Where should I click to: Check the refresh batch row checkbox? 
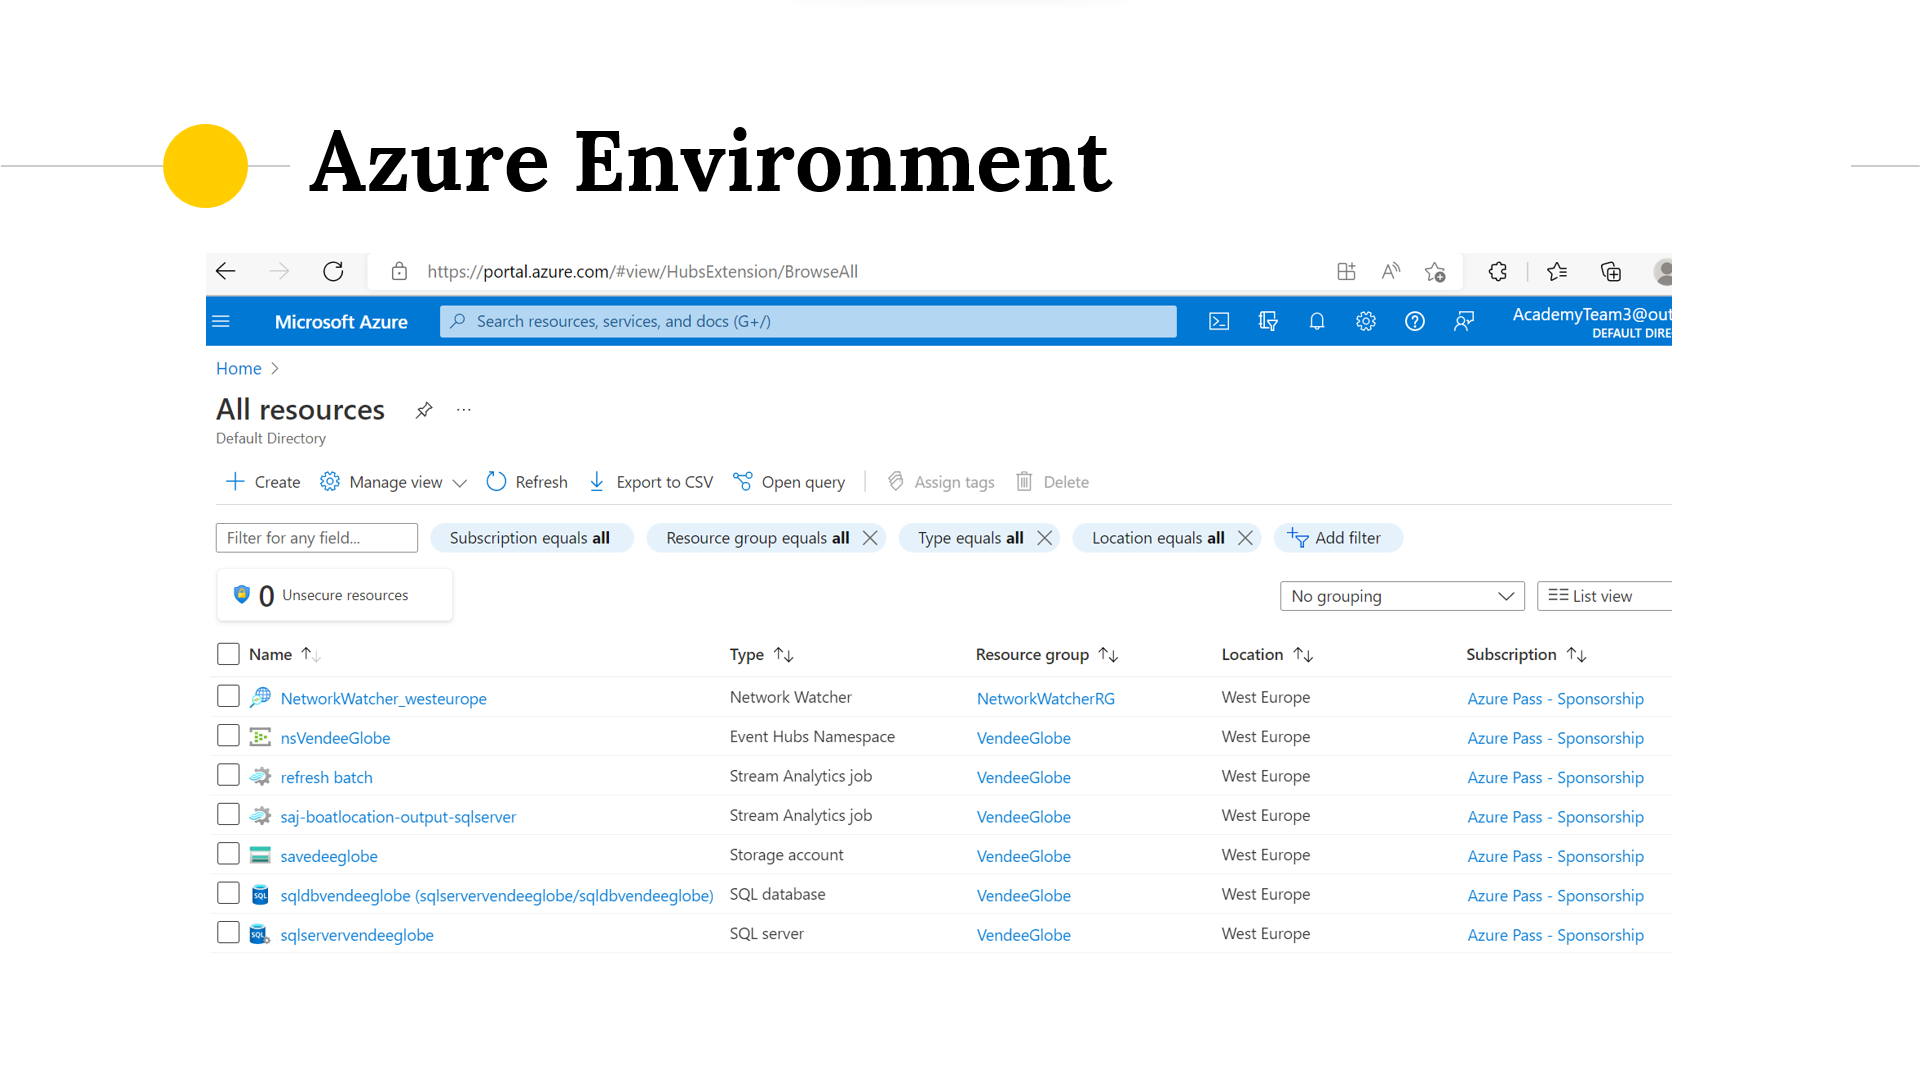coord(228,775)
